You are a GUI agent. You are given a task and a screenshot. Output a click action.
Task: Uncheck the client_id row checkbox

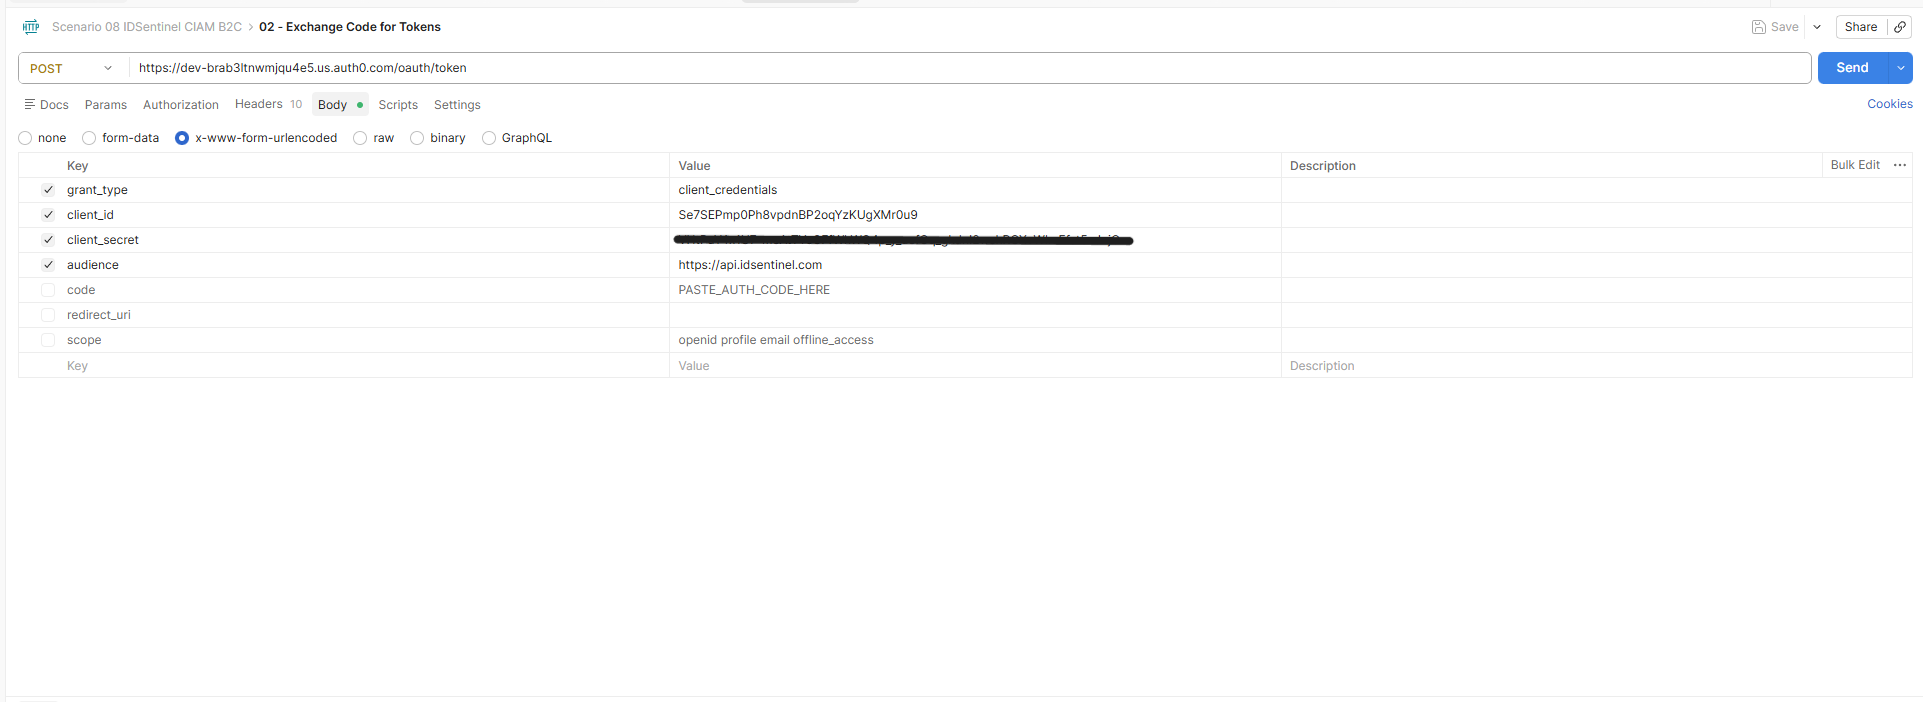[48, 215]
